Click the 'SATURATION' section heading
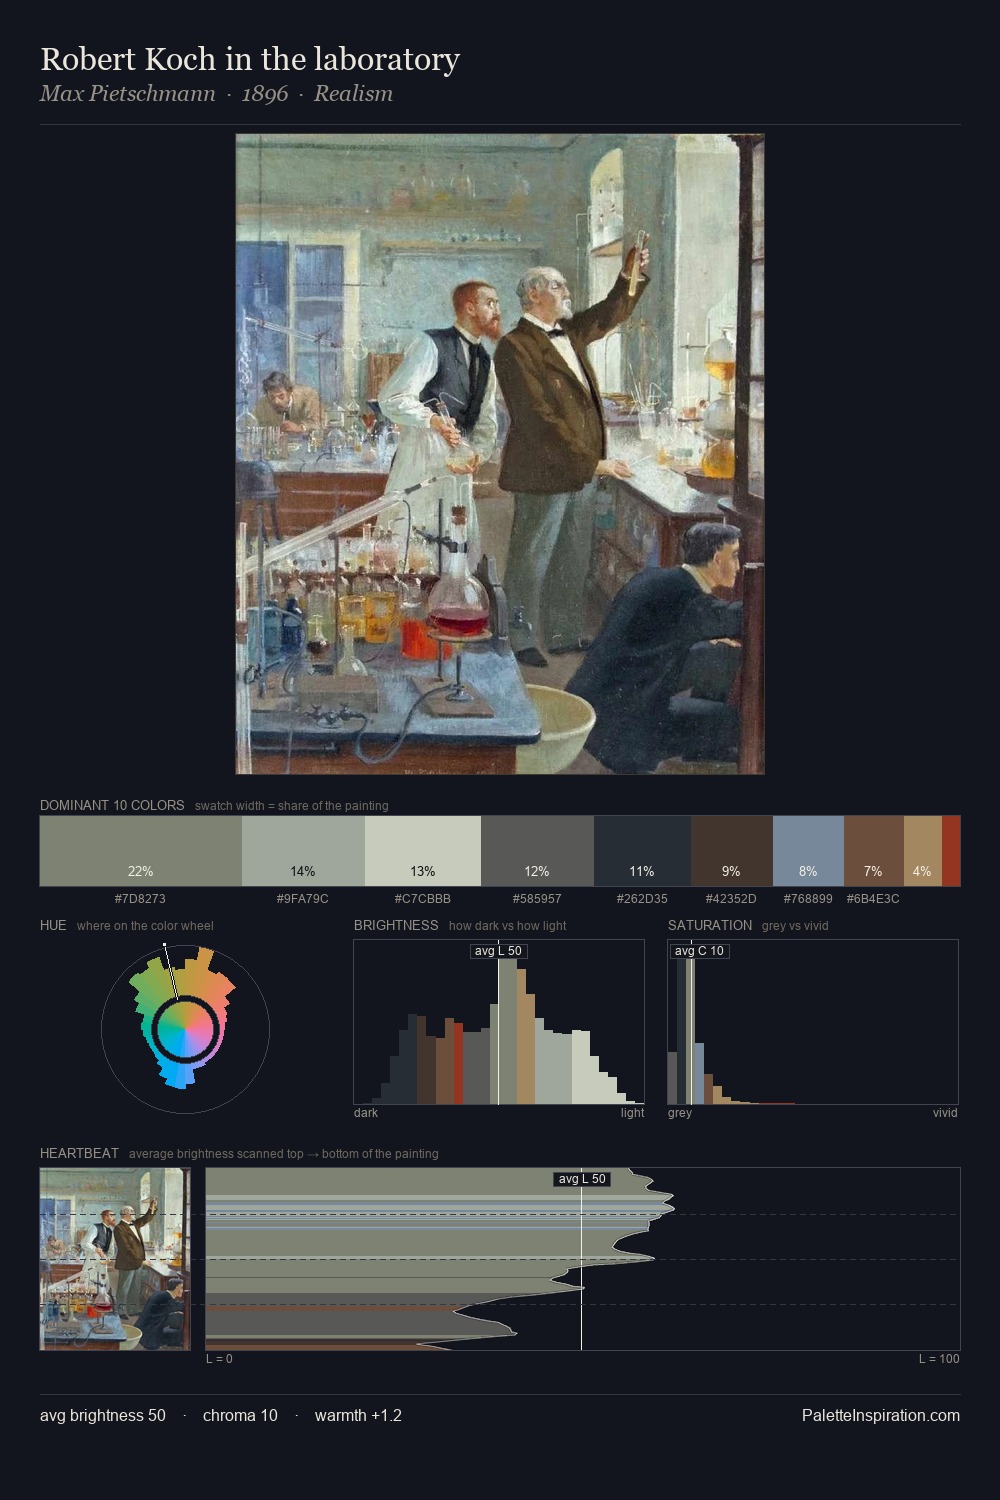The image size is (1000, 1500). coord(710,925)
